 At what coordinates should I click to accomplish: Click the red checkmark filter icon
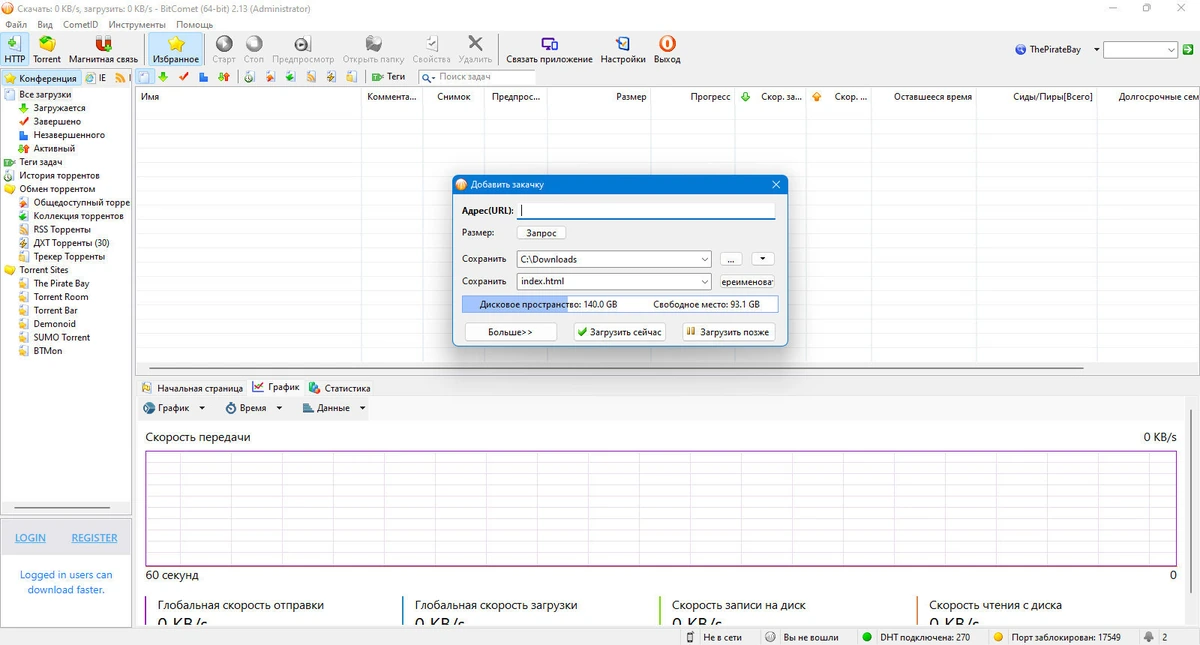(x=184, y=77)
